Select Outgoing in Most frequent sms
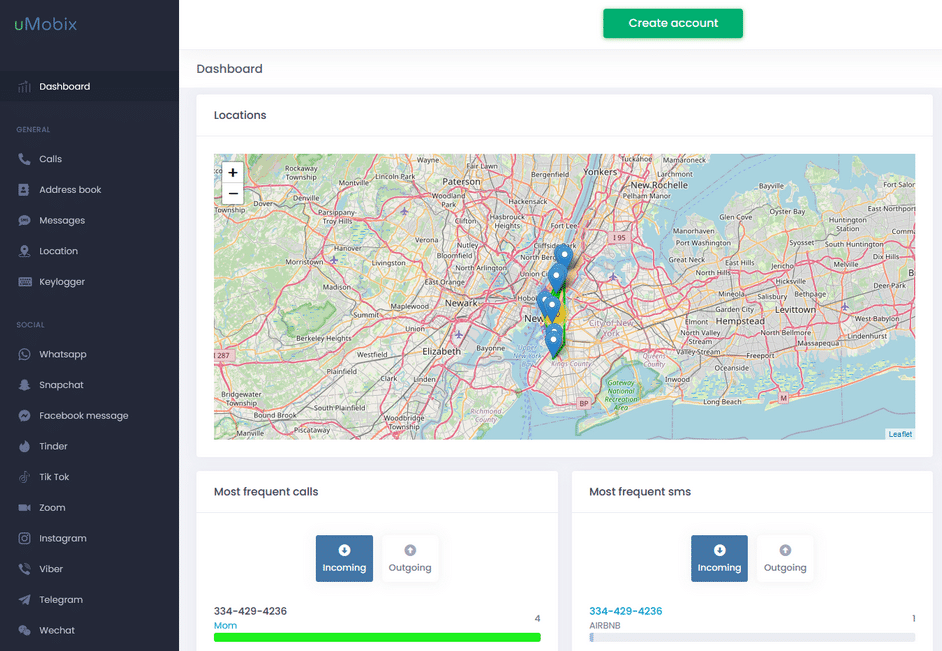This screenshot has width=942, height=651. (785, 559)
